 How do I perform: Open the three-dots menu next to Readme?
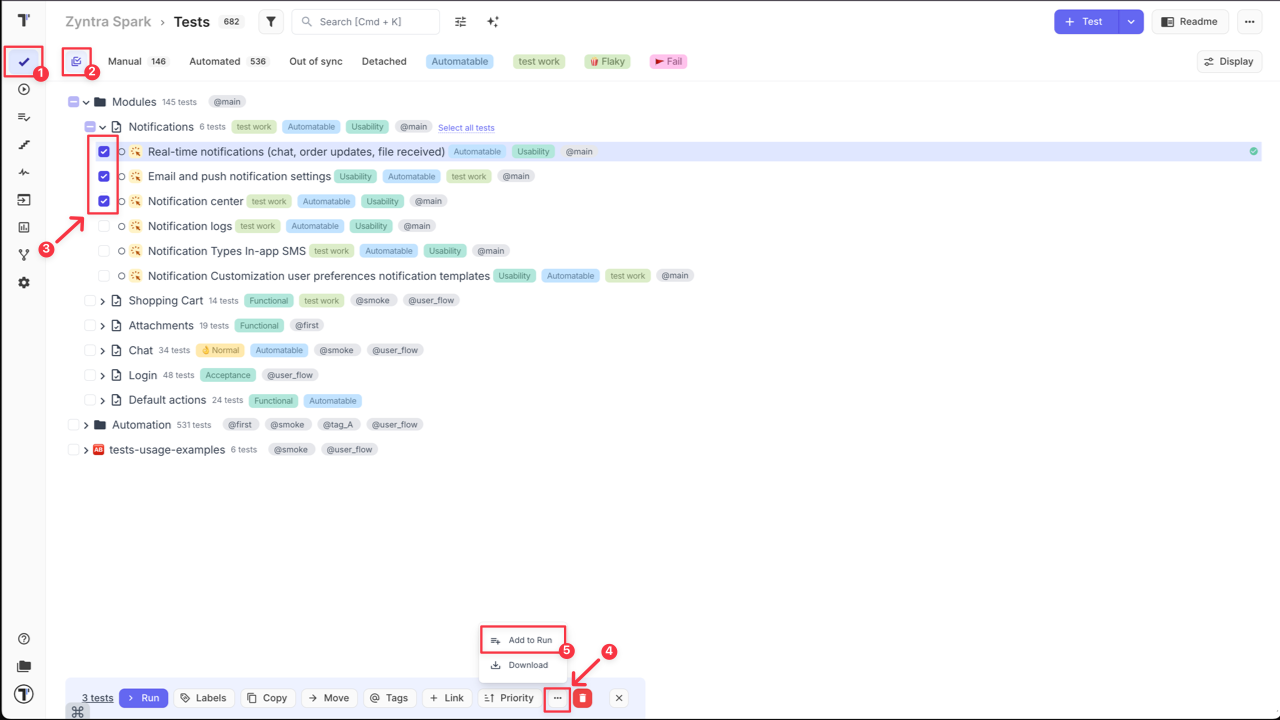click(1249, 21)
